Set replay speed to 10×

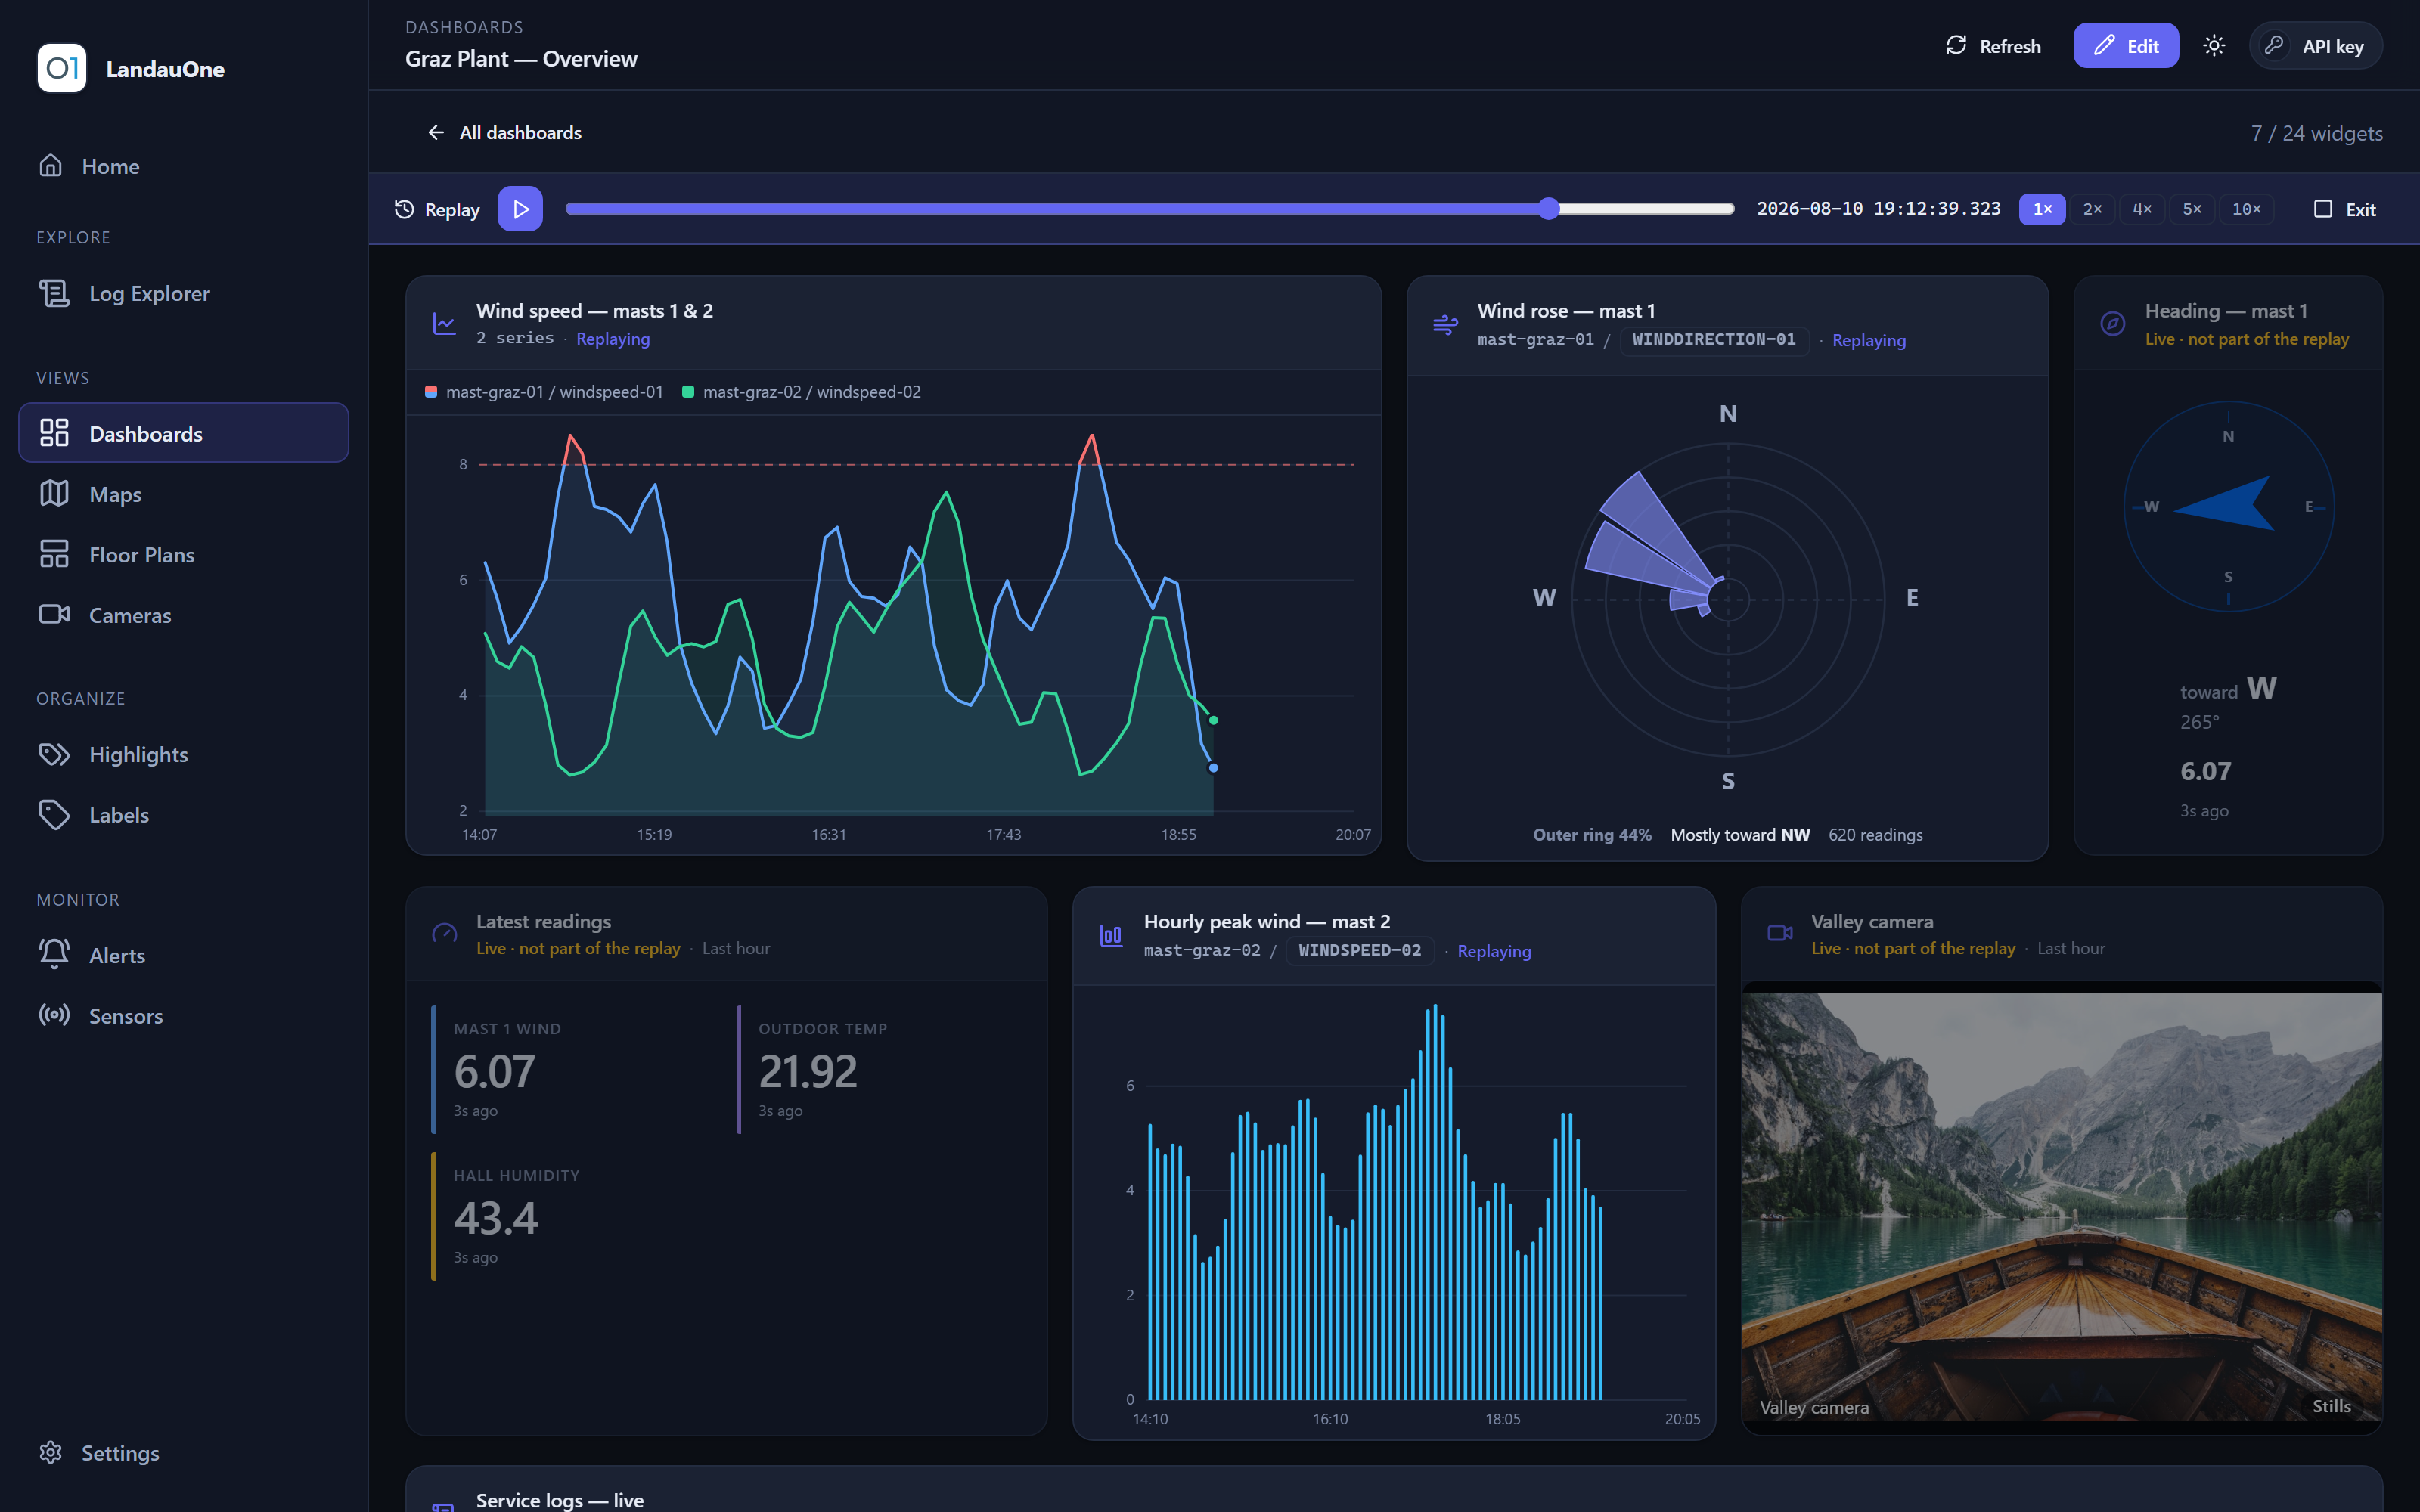[x=2246, y=209]
